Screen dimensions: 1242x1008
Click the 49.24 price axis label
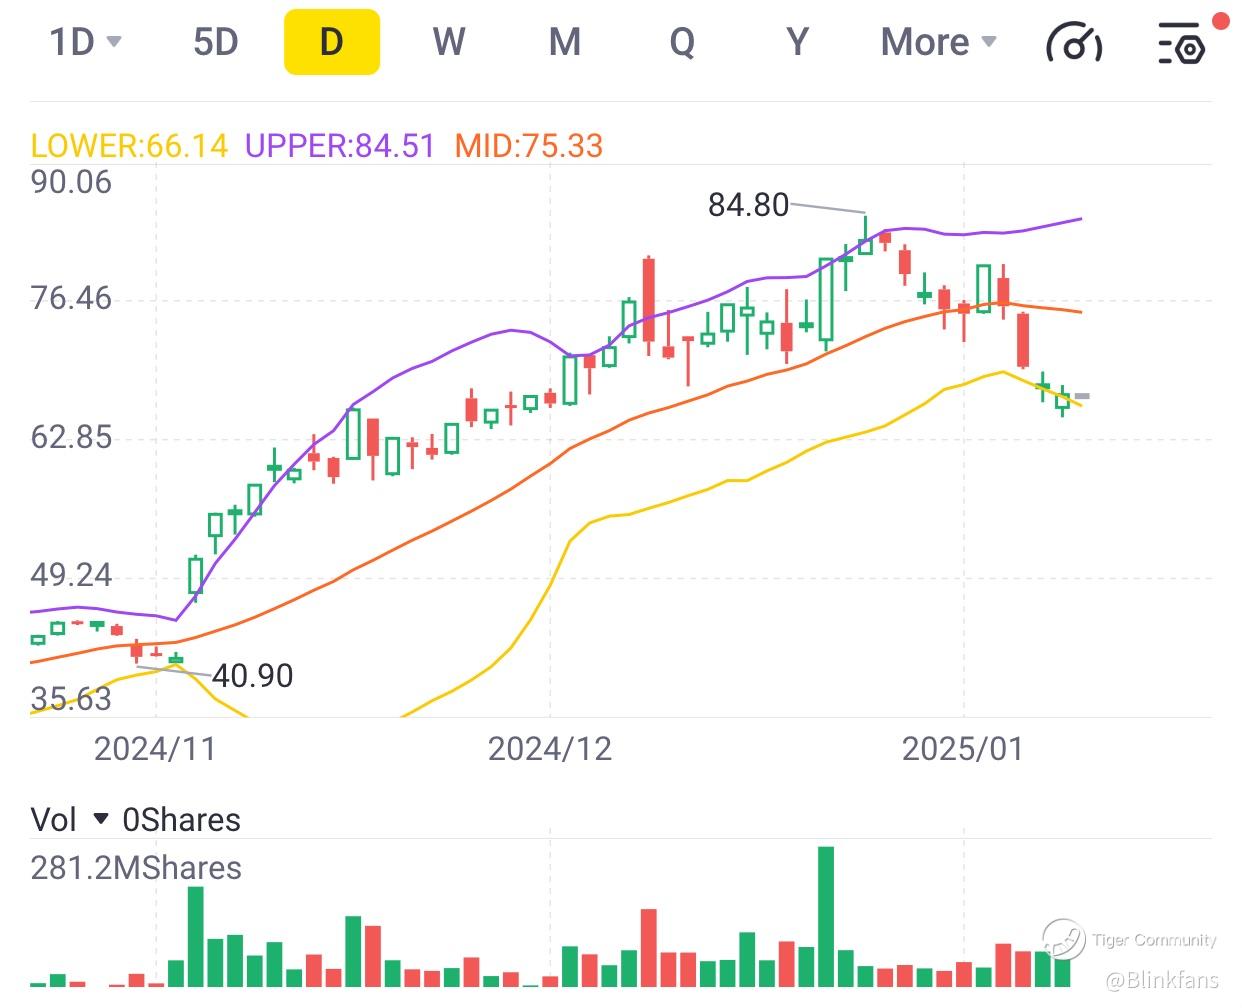click(71, 575)
